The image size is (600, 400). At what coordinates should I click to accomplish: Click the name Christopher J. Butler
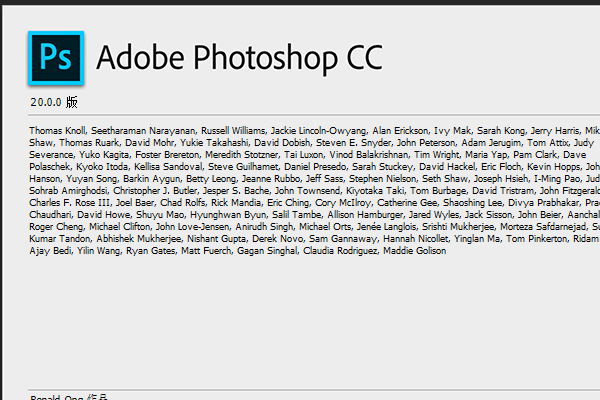pyautogui.click(x=155, y=191)
